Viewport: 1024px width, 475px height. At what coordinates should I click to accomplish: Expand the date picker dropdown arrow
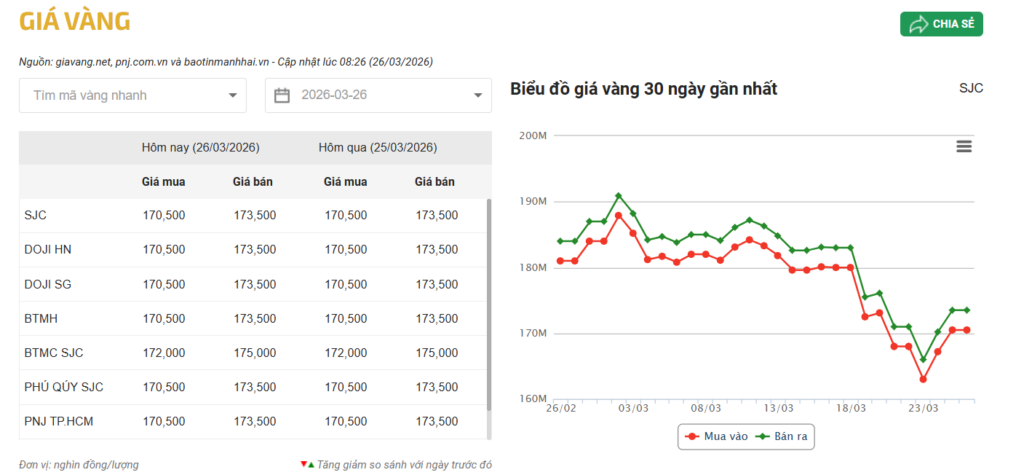[478, 96]
